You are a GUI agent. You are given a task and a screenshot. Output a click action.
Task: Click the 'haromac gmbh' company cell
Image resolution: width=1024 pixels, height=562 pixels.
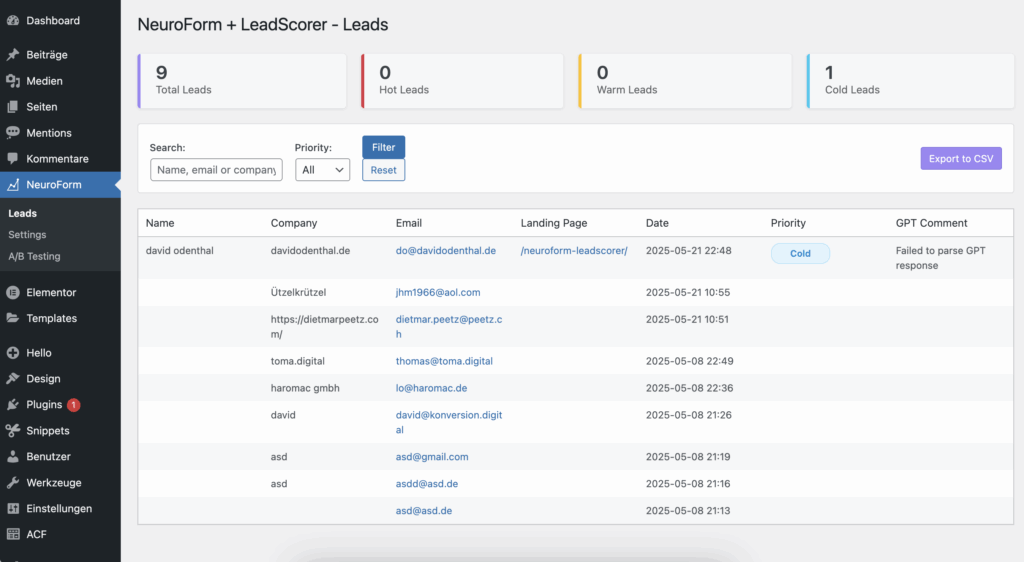pyautogui.click(x=305, y=388)
